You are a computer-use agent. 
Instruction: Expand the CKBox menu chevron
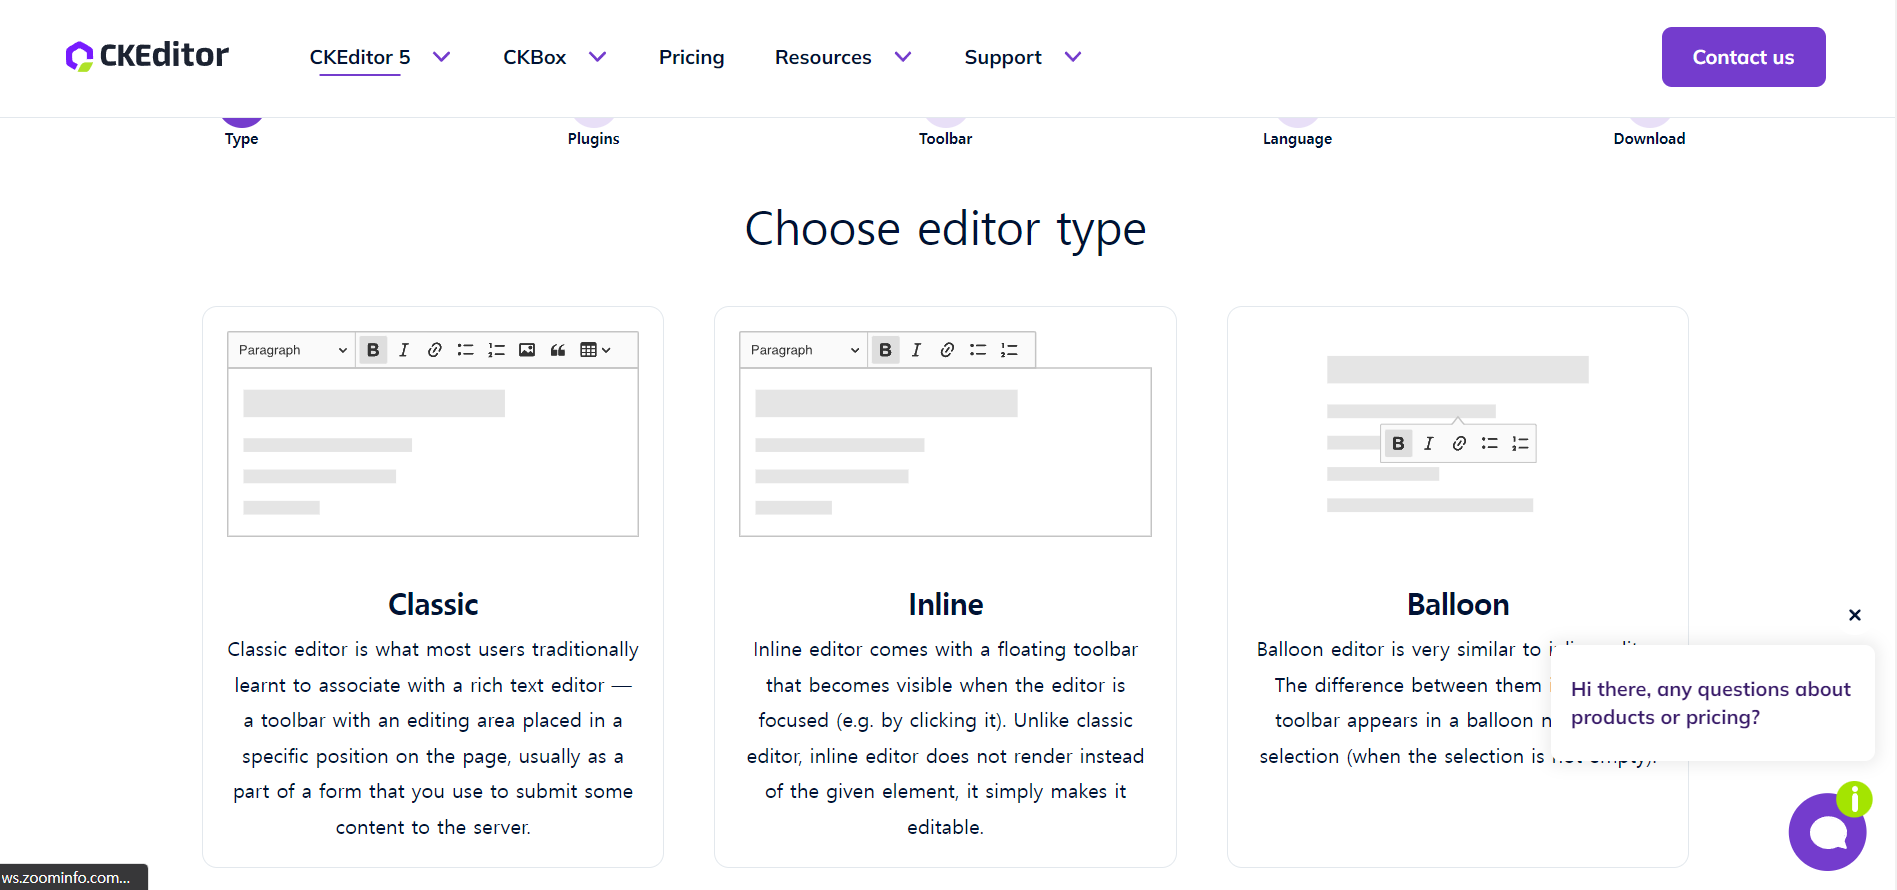pyautogui.click(x=597, y=57)
